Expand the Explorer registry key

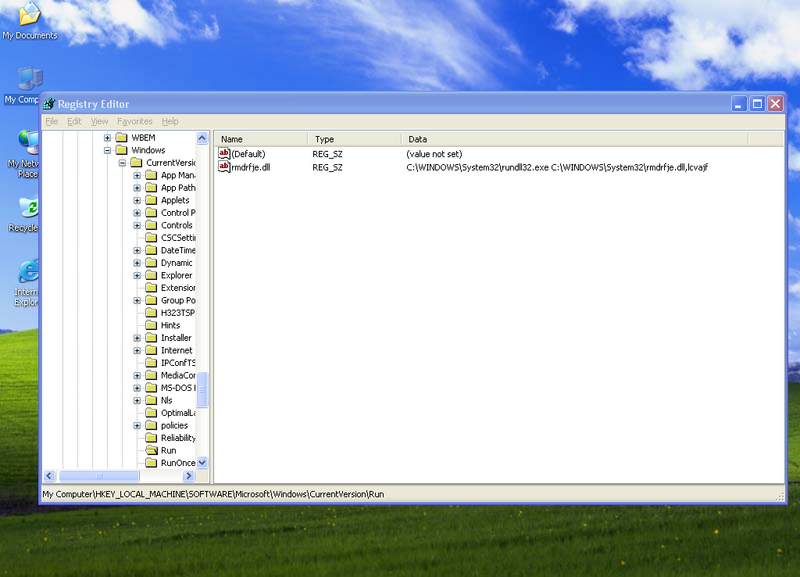coord(137,276)
